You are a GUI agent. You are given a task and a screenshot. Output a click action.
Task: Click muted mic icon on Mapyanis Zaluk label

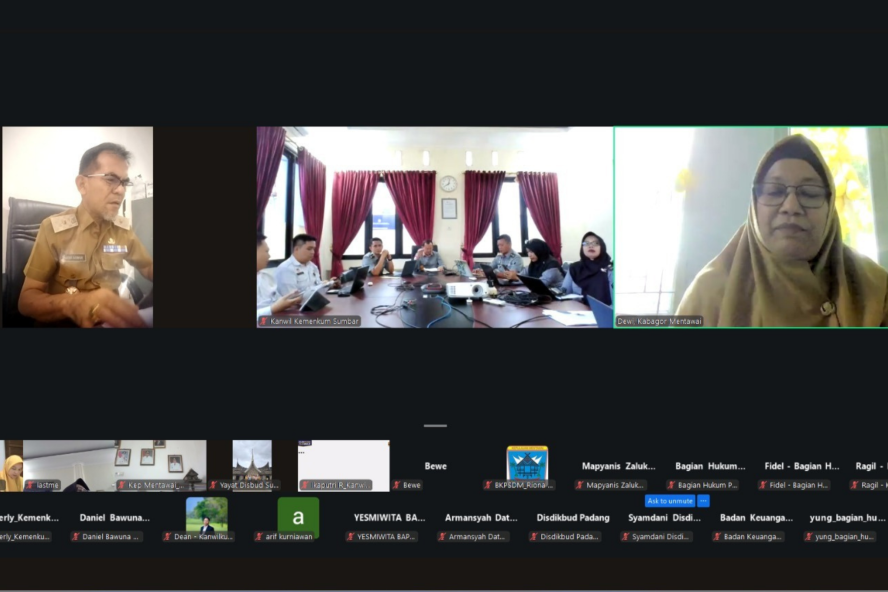click(581, 485)
